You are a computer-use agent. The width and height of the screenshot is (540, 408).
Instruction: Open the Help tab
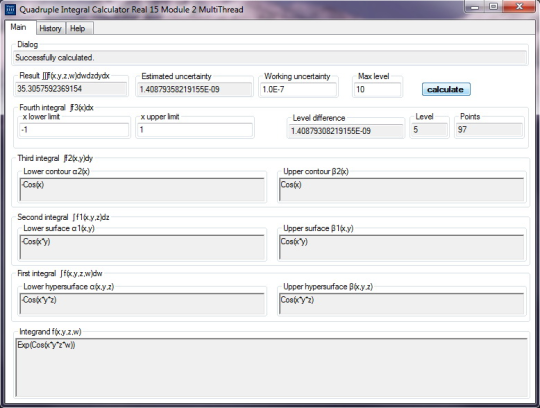coord(79,28)
